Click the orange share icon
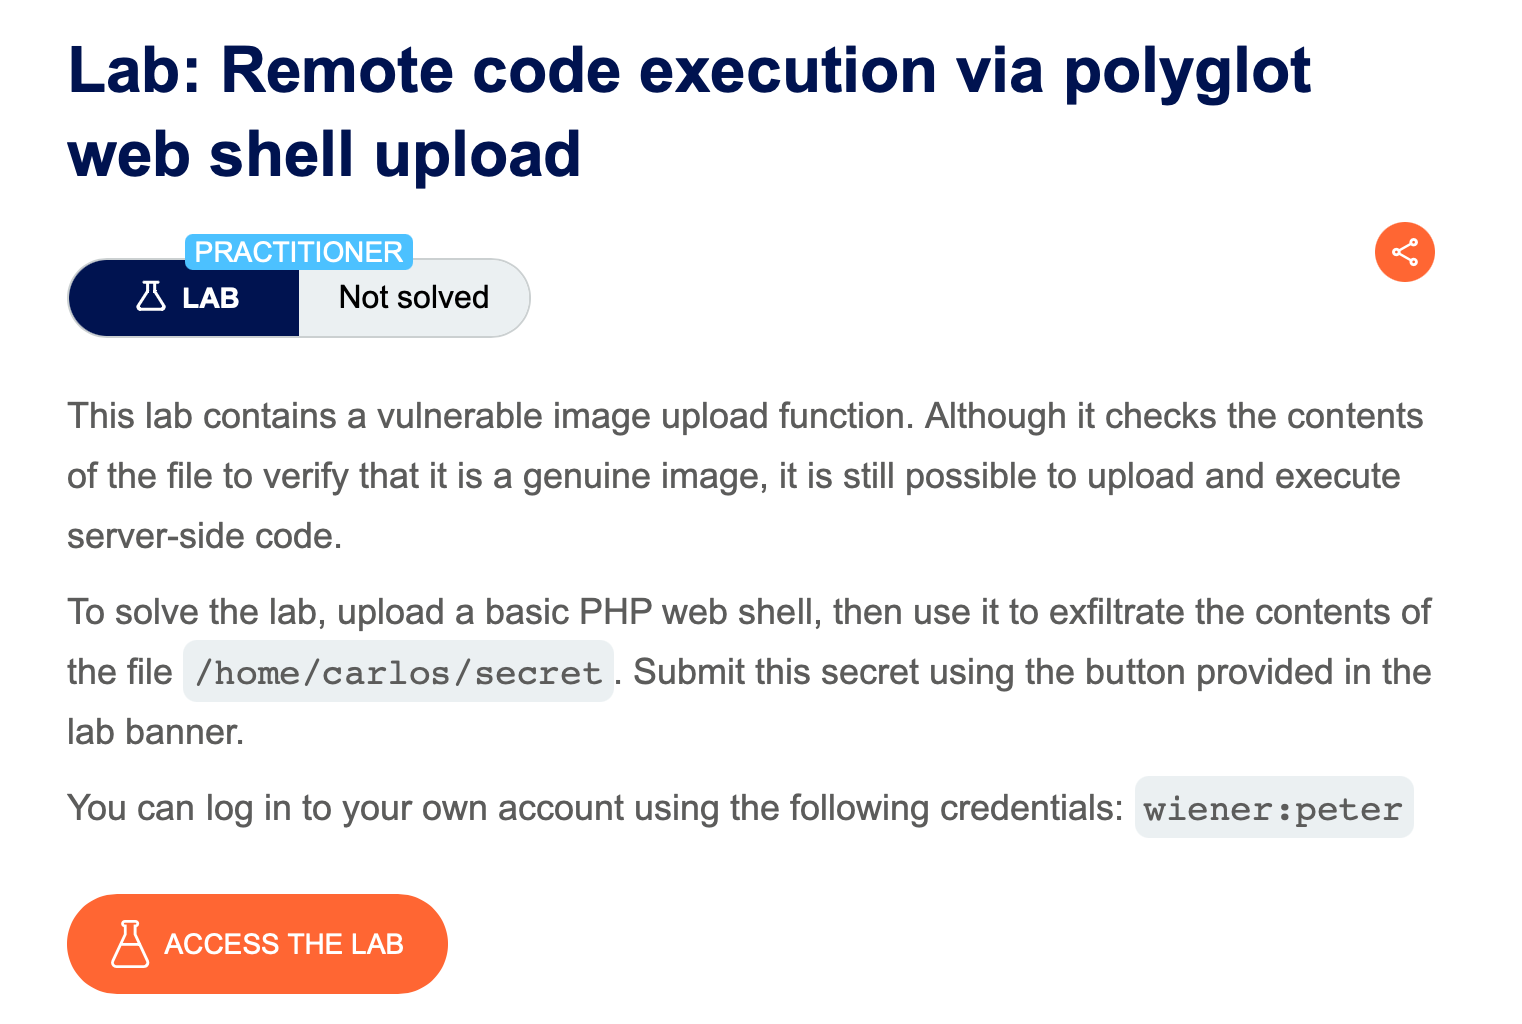This screenshot has height=1024, width=1522. tap(1404, 252)
